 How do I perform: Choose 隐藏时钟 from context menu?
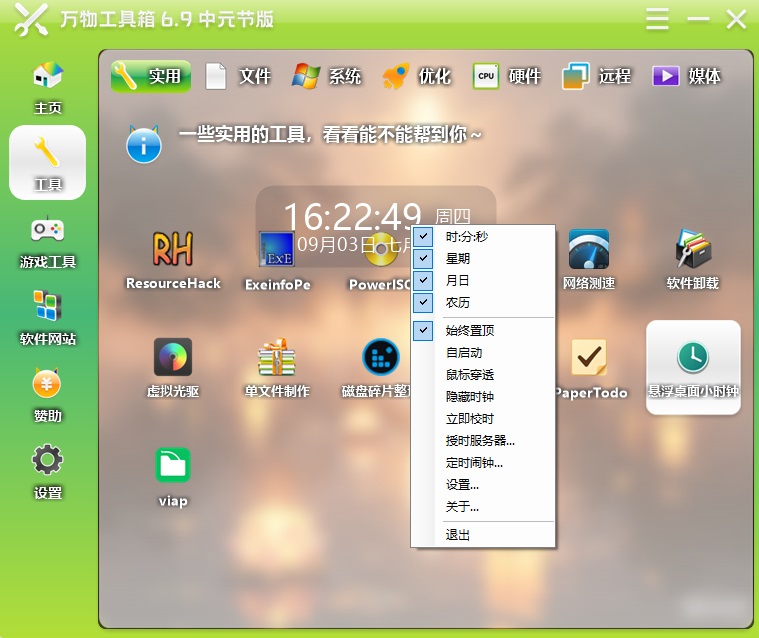coord(483,396)
